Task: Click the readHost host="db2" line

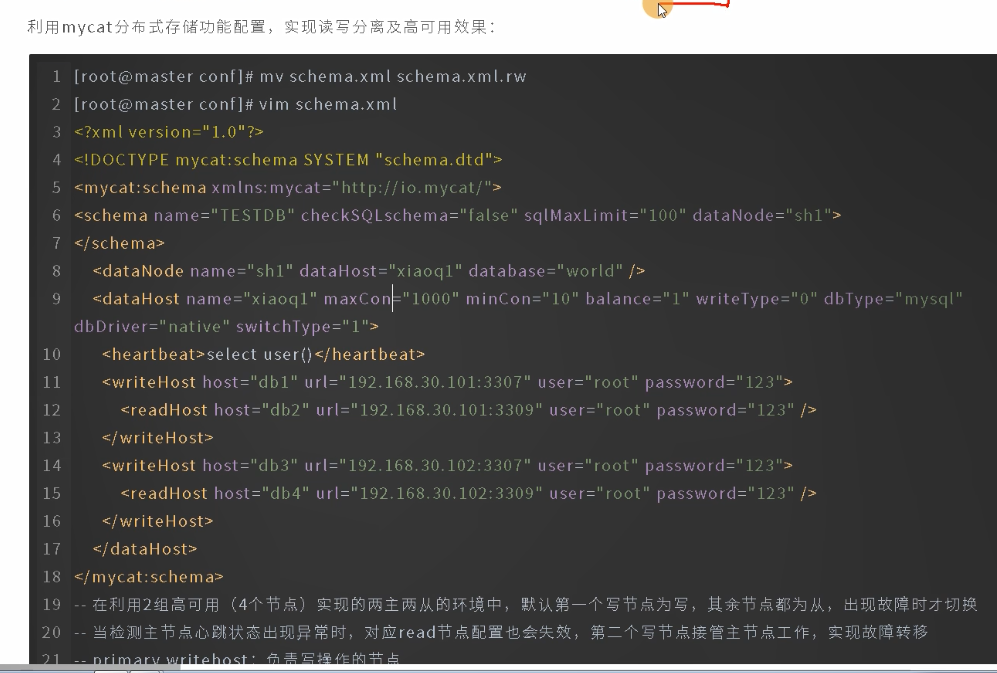Action: [x=469, y=410]
